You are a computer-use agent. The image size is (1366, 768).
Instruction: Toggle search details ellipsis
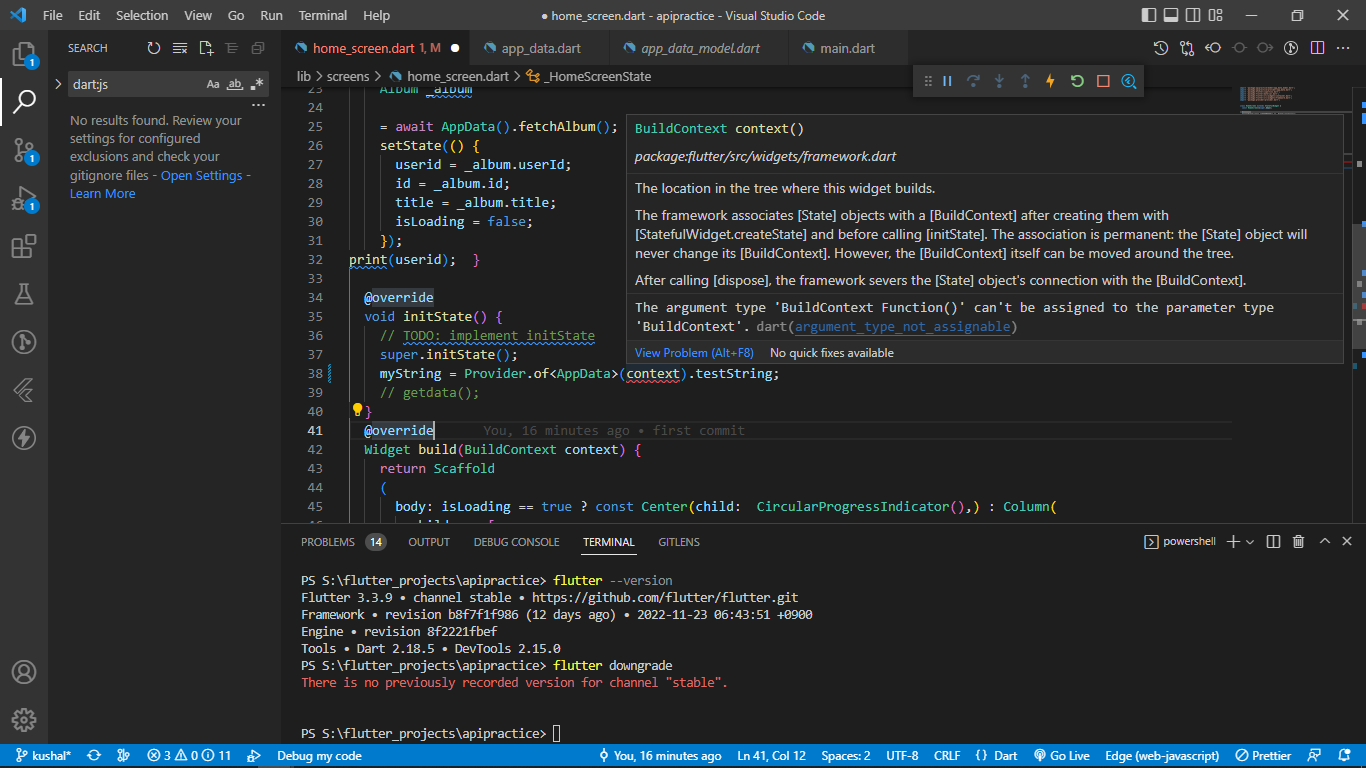click(258, 105)
